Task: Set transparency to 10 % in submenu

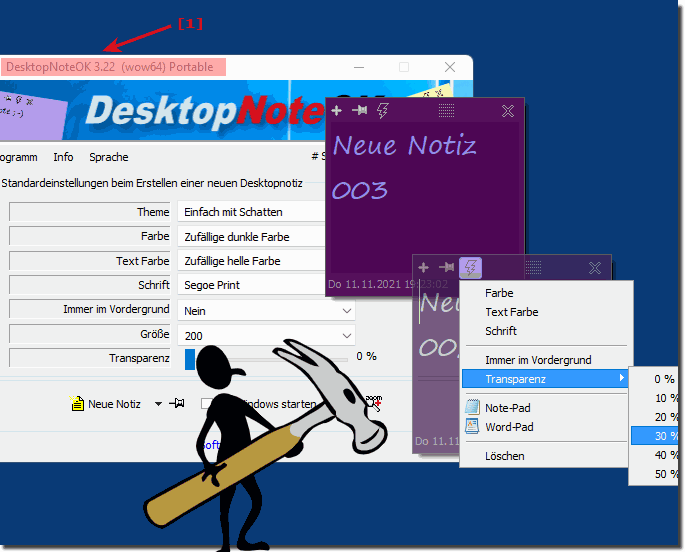Action: (654, 398)
